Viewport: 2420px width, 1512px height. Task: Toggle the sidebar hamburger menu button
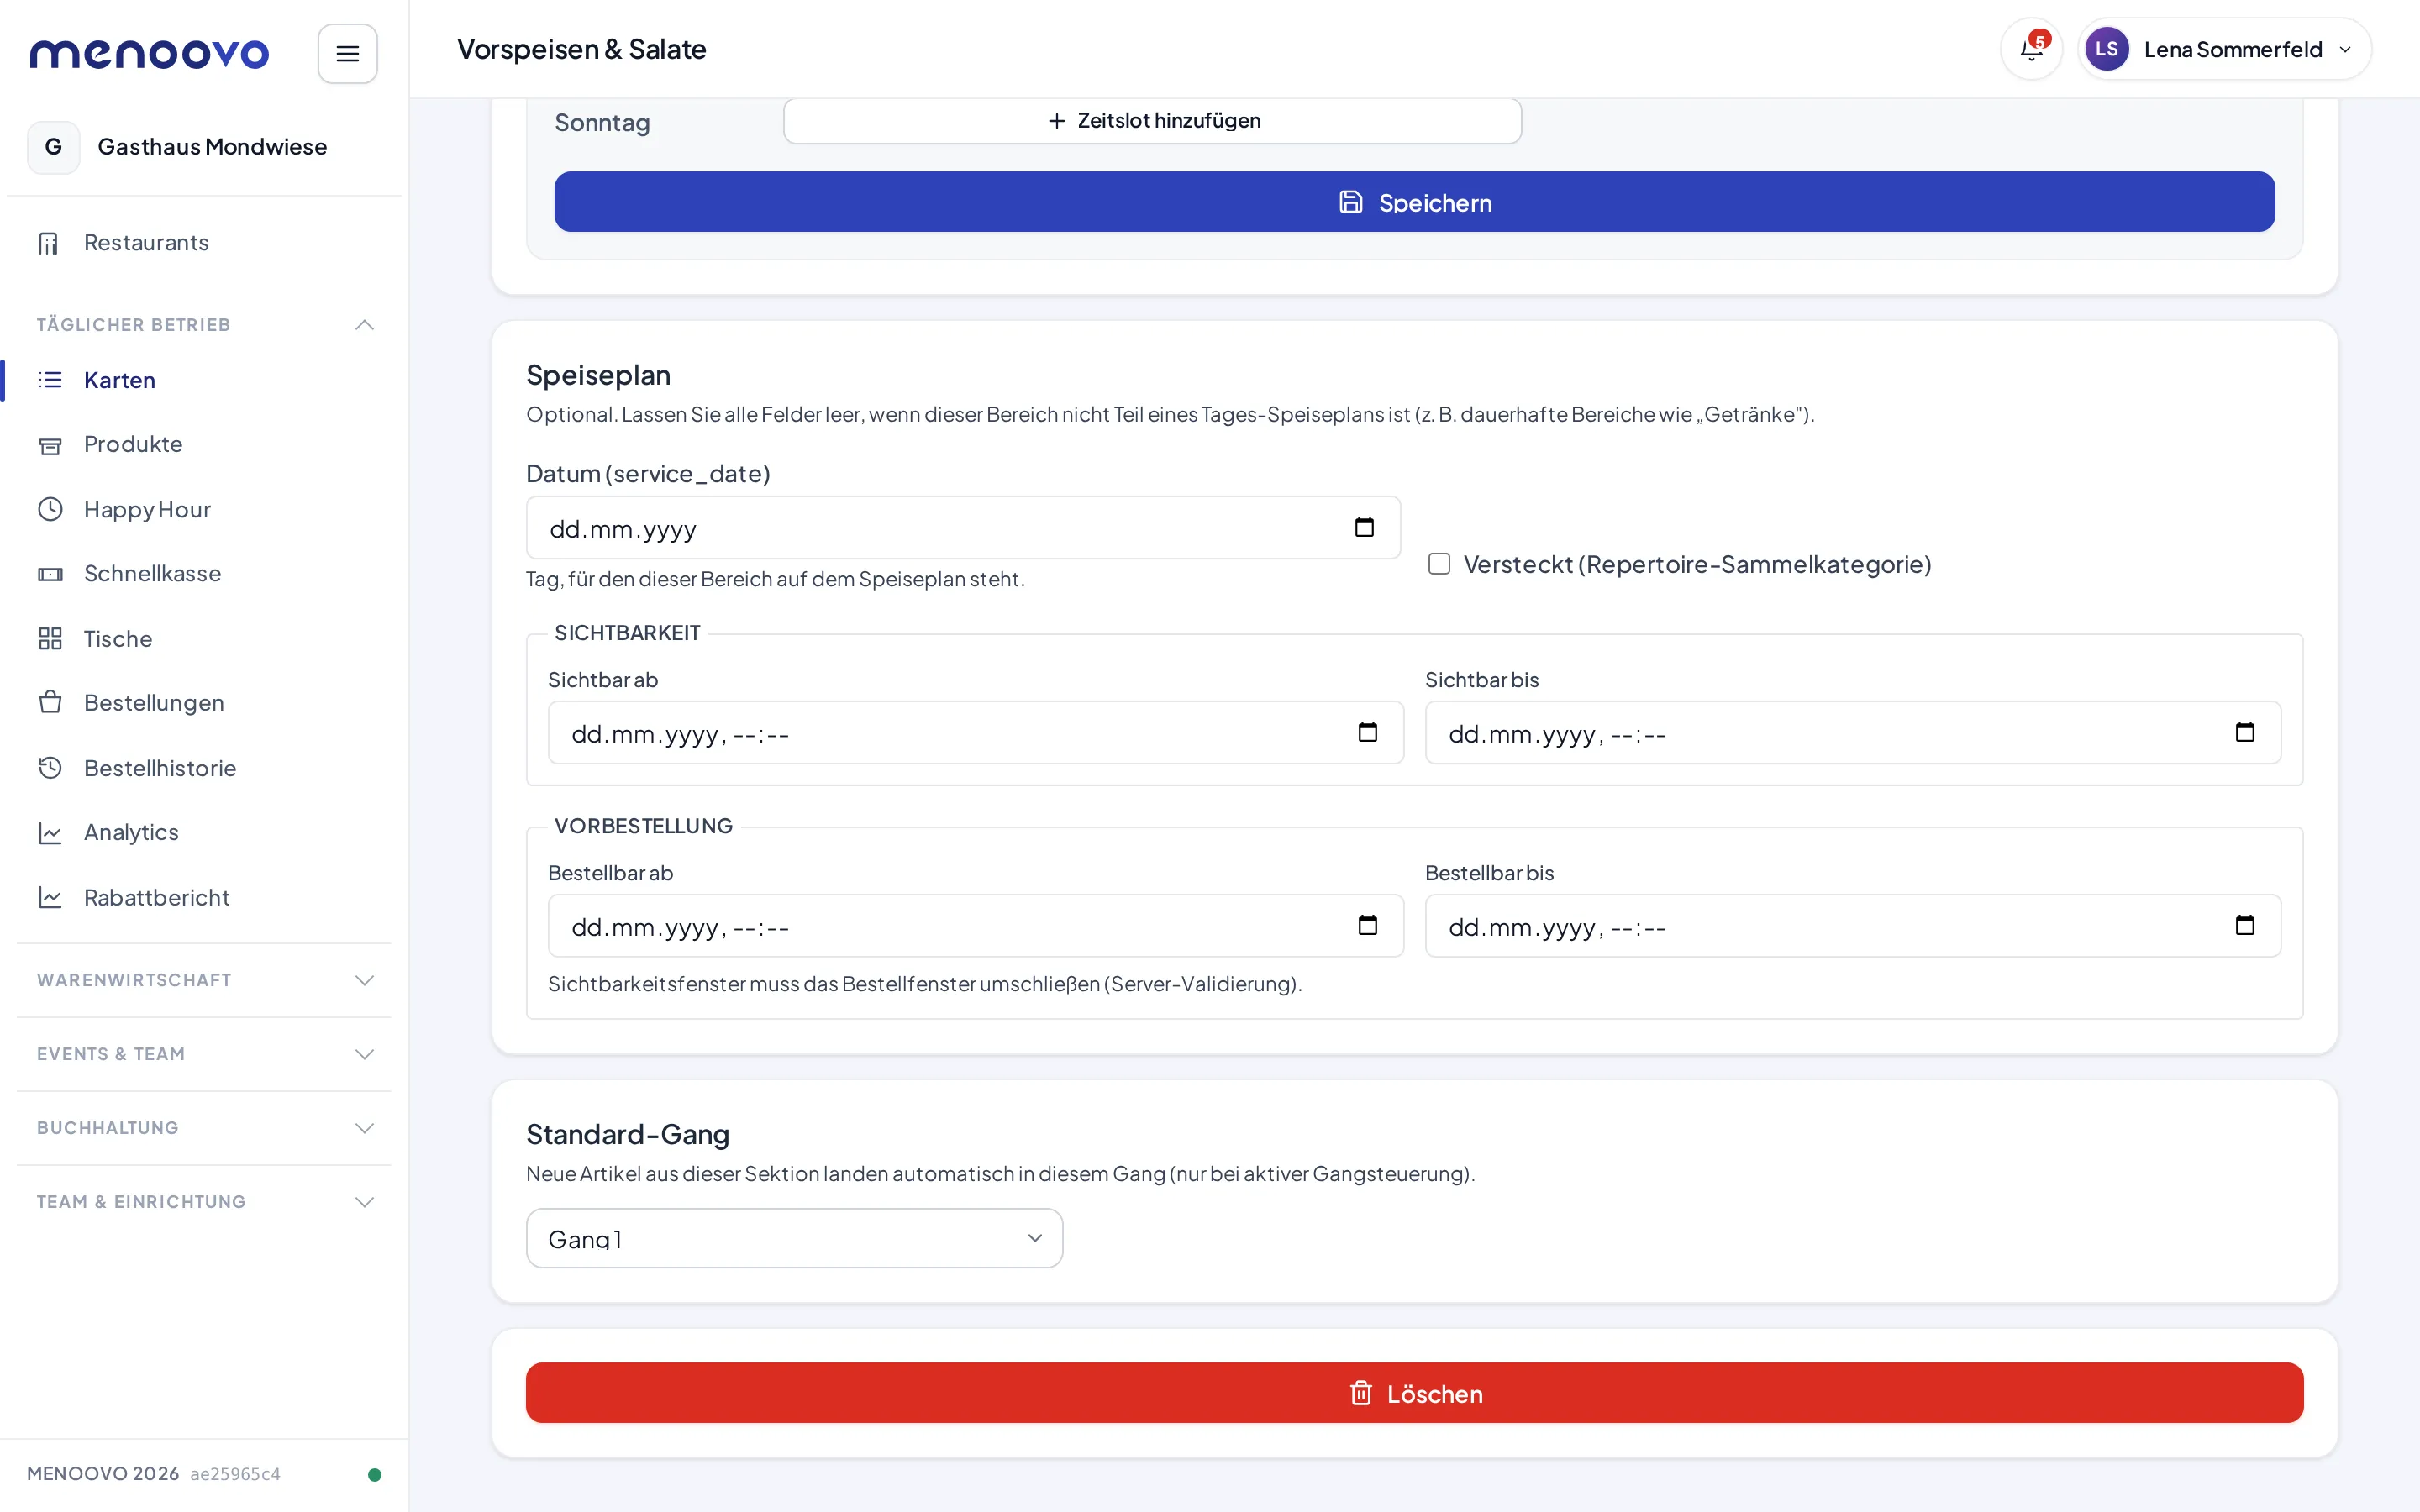[347, 53]
